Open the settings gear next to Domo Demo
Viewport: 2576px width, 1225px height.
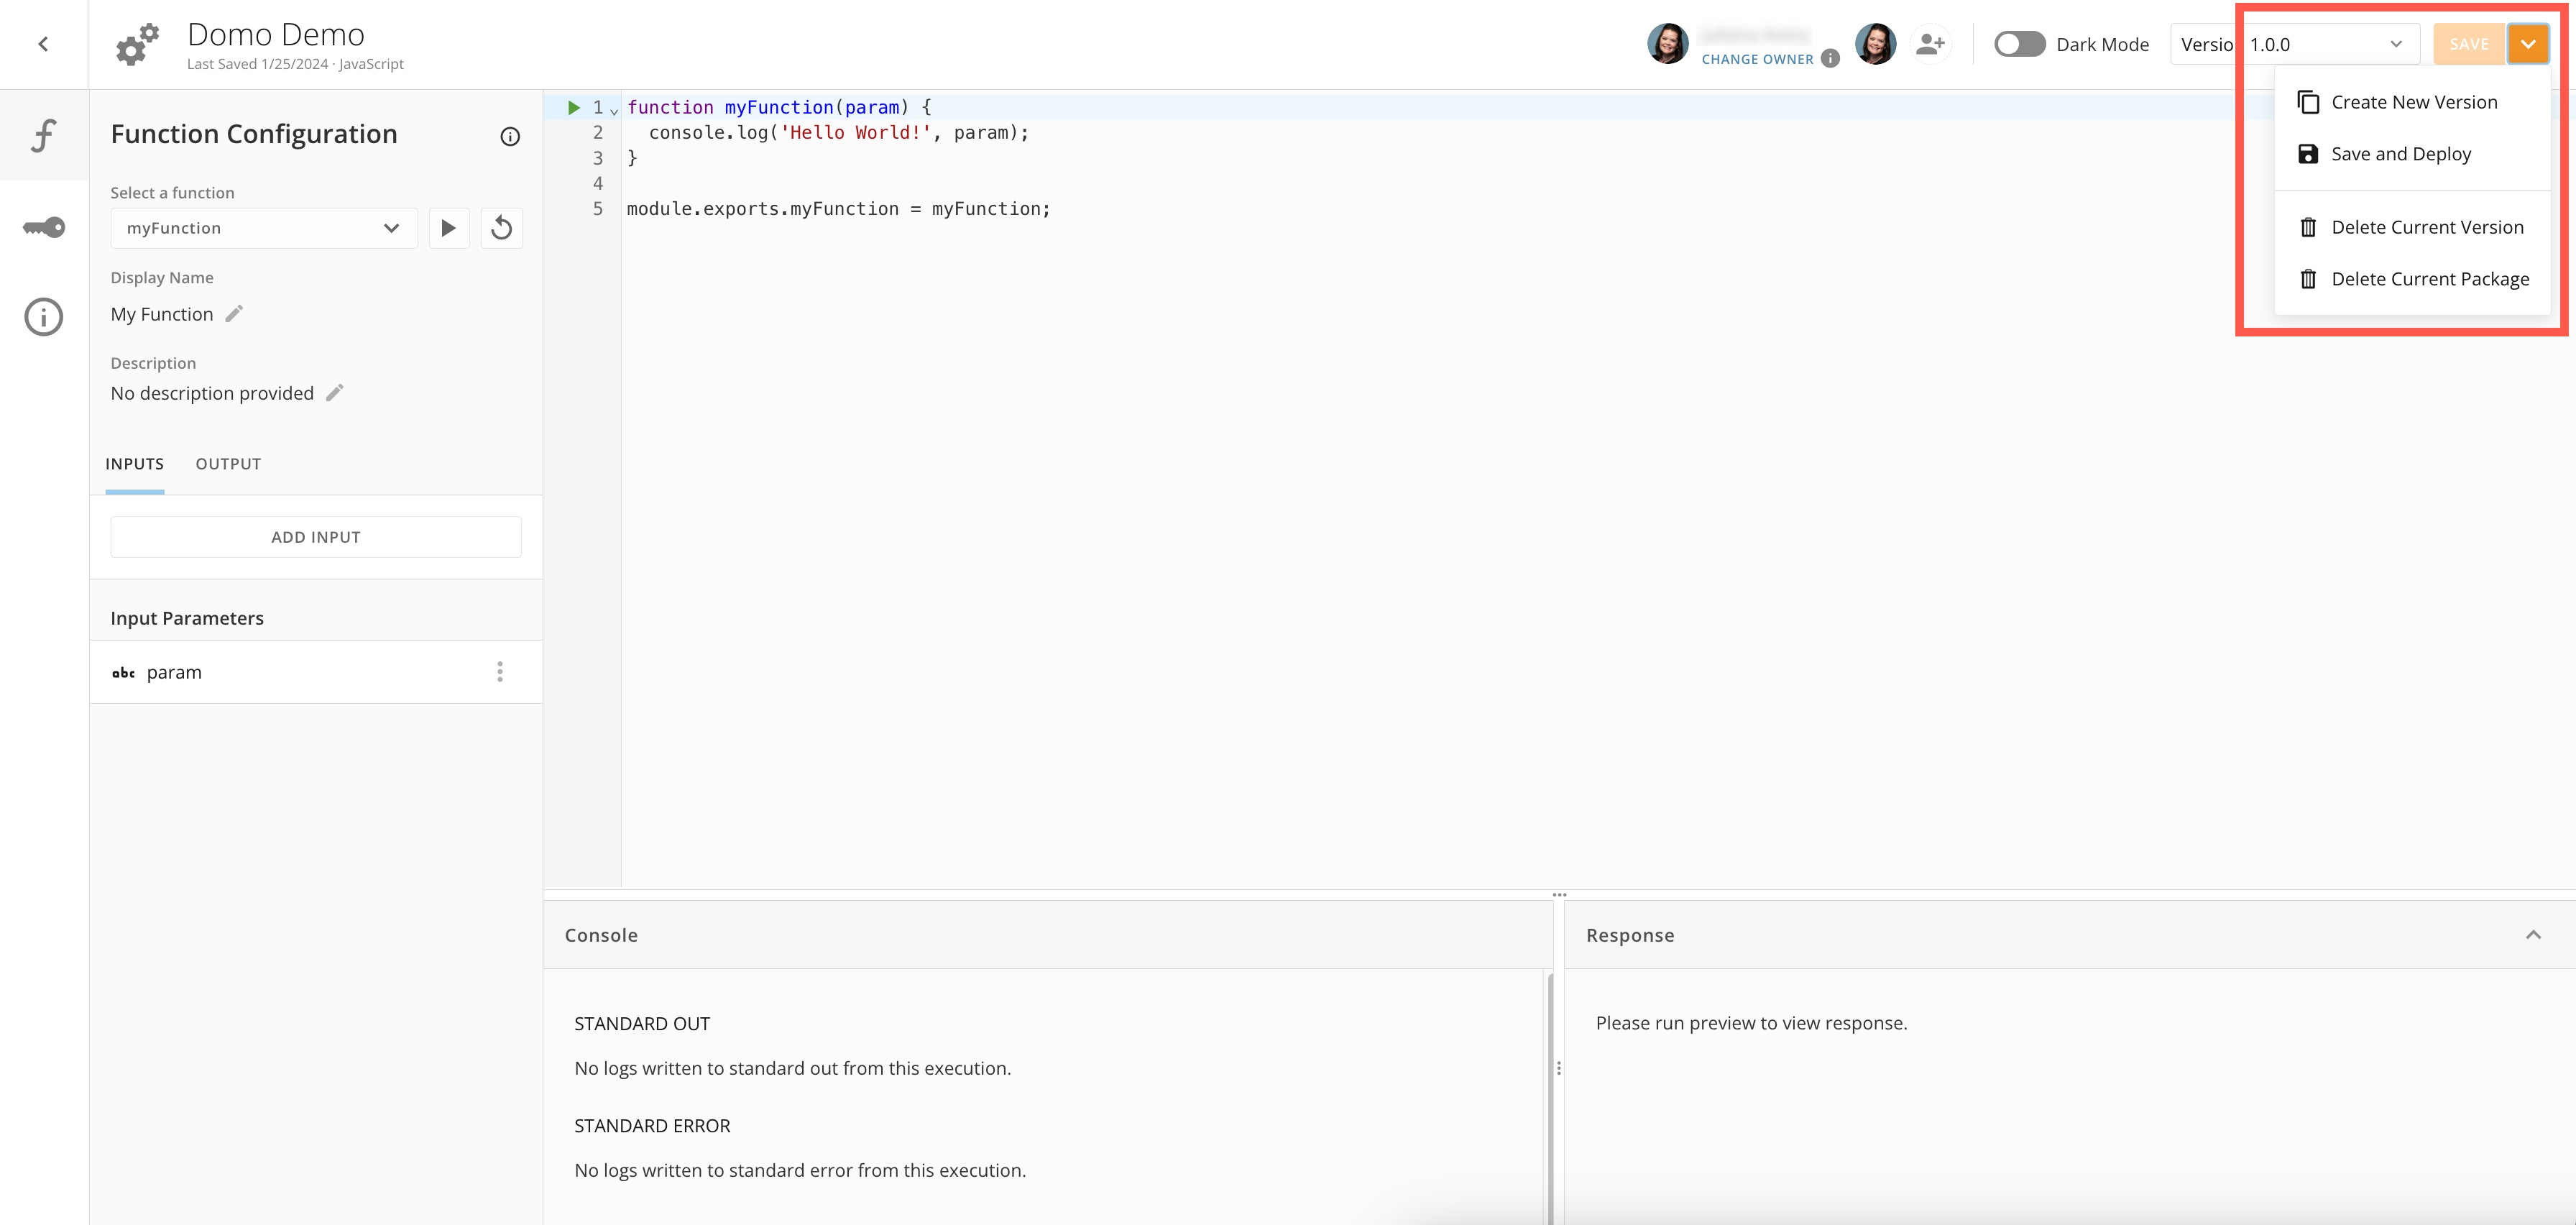[x=136, y=43]
